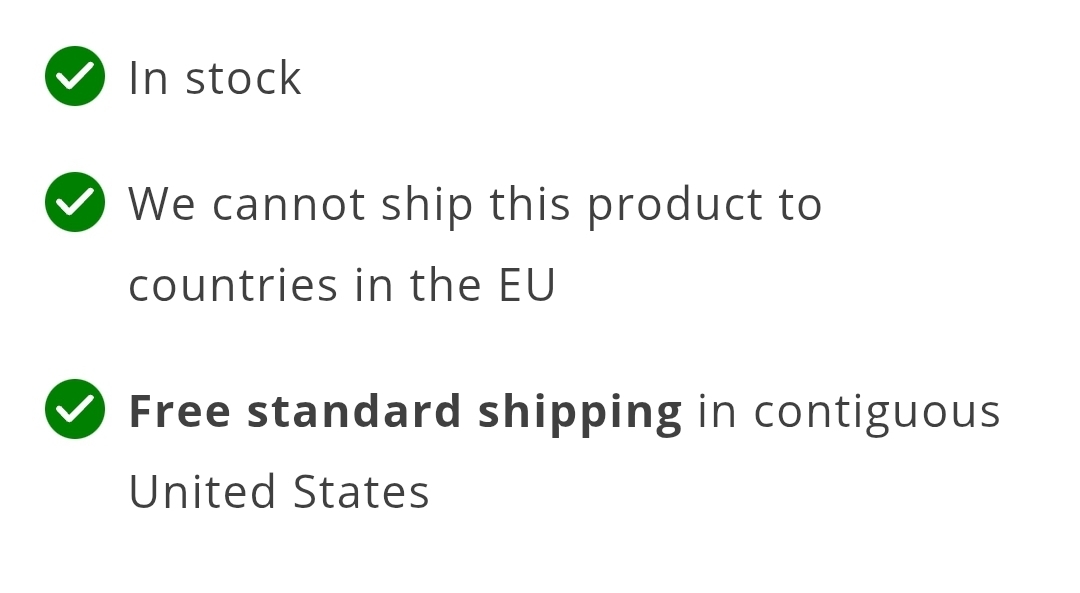Click the word 'cannot' in the shipping restriction
Viewport: 1080px width, 593px height.
(289, 205)
